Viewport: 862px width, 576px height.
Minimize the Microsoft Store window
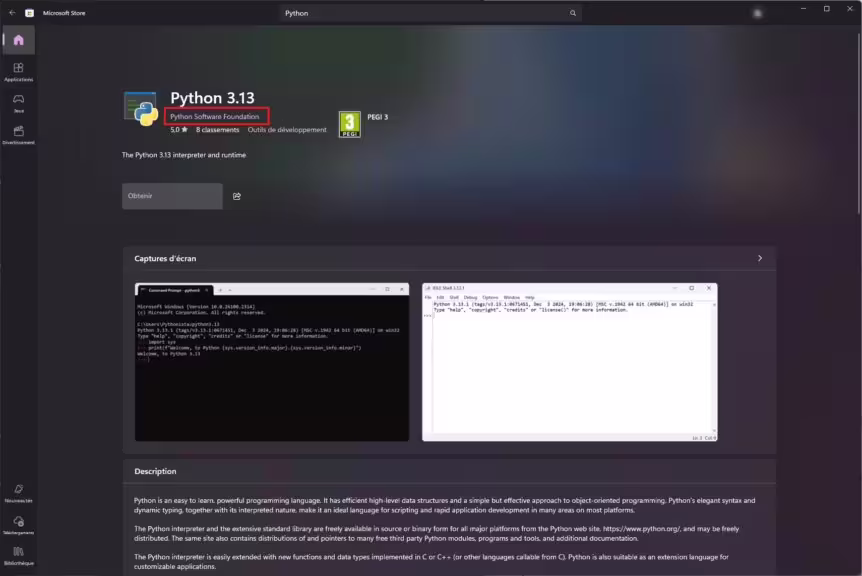point(803,9)
